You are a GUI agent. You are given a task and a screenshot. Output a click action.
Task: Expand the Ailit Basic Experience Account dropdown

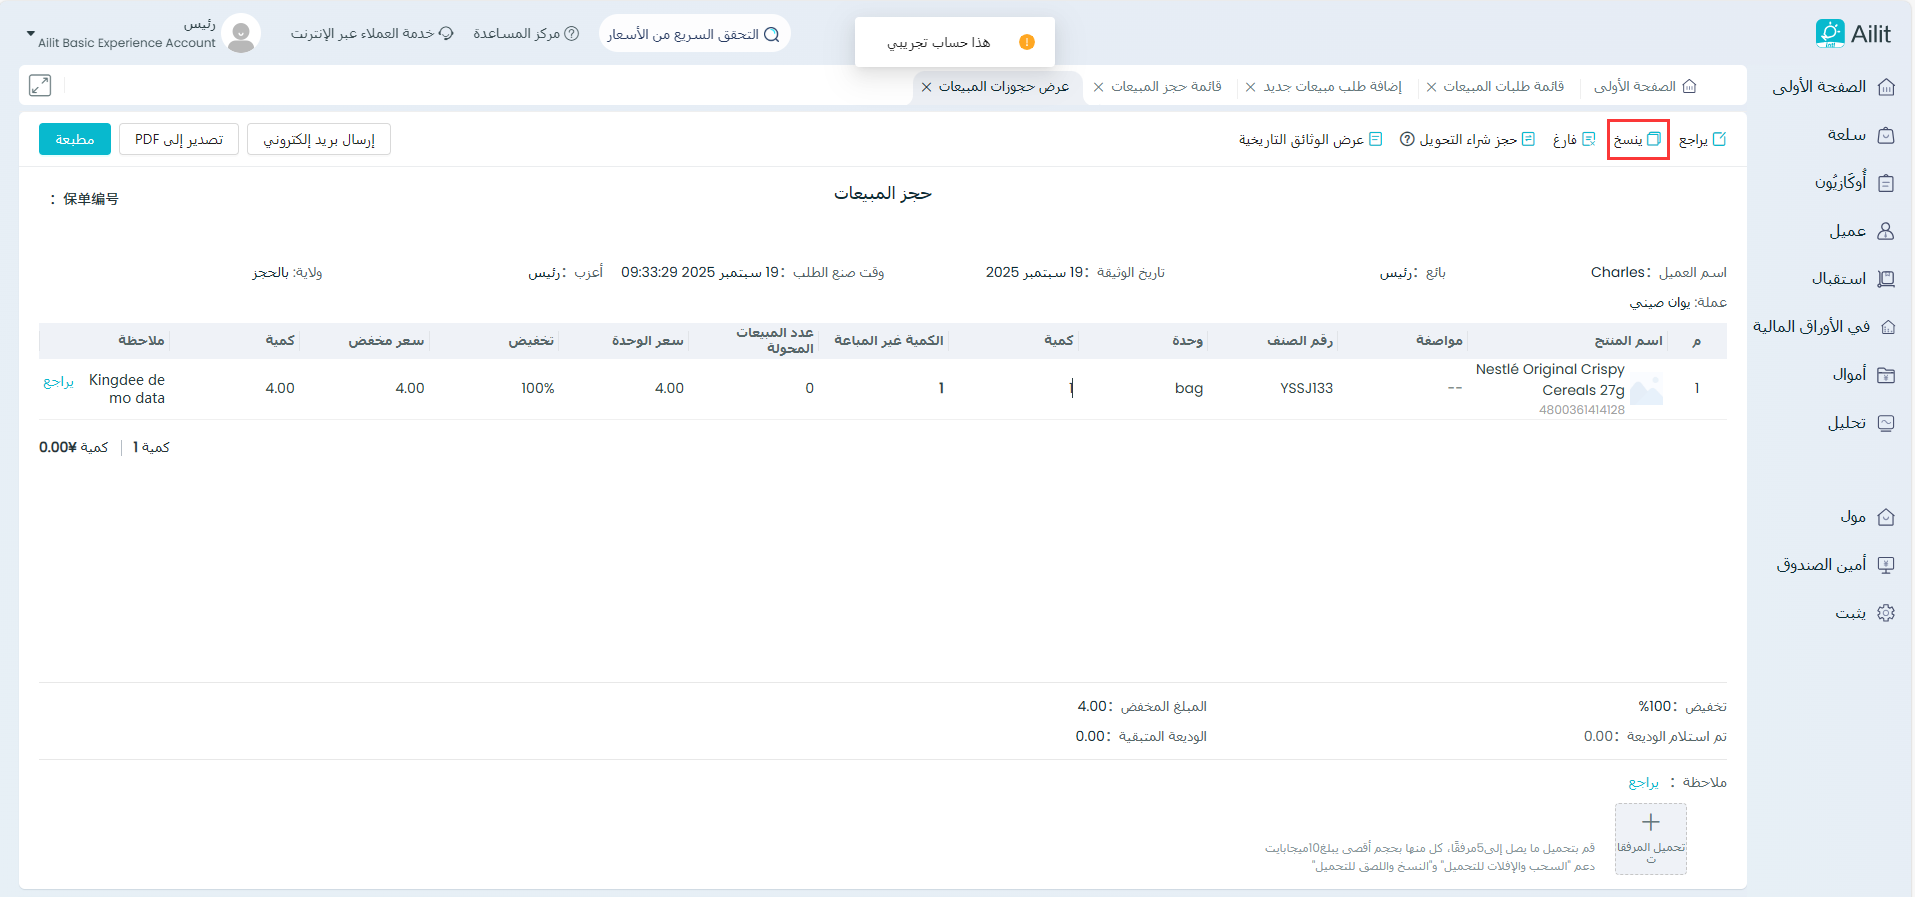pyautogui.click(x=31, y=34)
